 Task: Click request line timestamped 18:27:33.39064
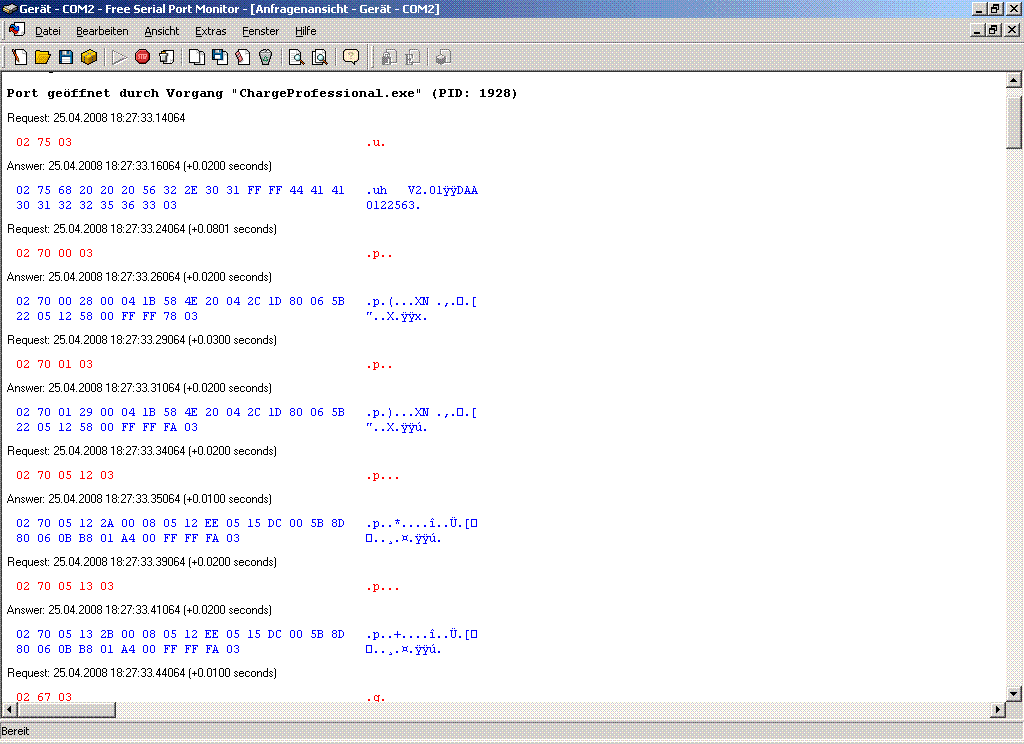(142, 562)
